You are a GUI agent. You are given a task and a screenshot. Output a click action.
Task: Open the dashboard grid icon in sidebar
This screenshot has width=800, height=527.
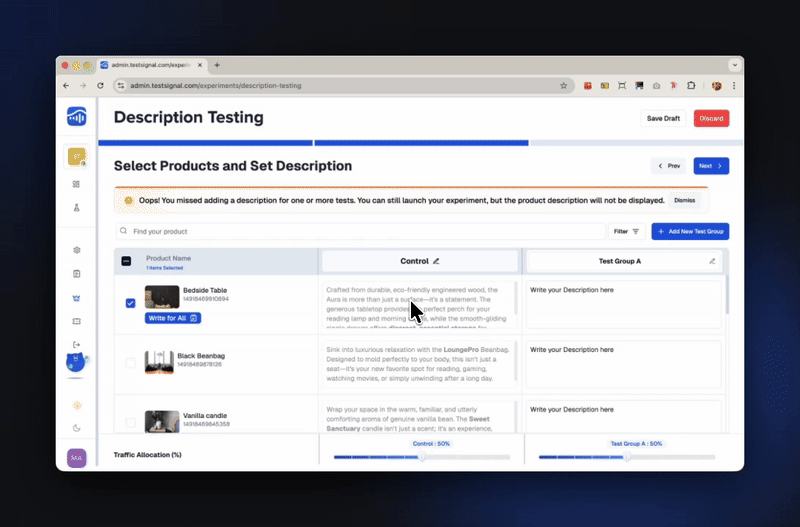[76, 184]
